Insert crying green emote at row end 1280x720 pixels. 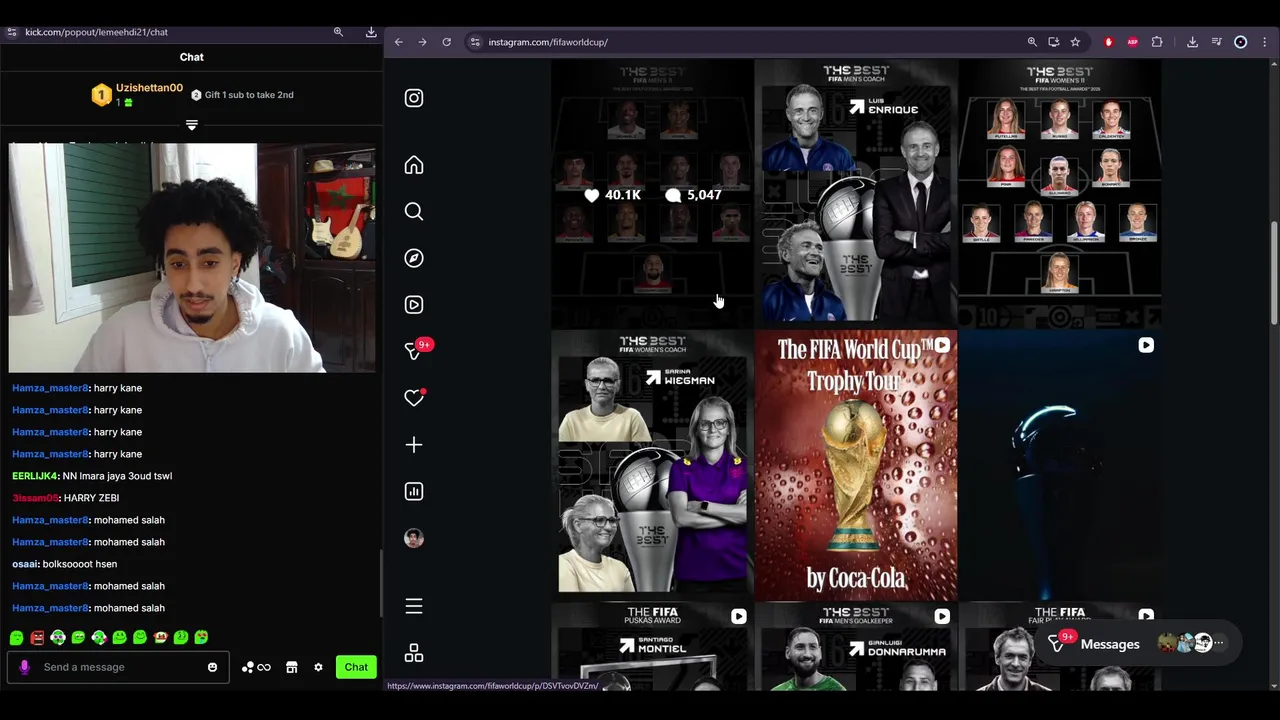tap(201, 637)
